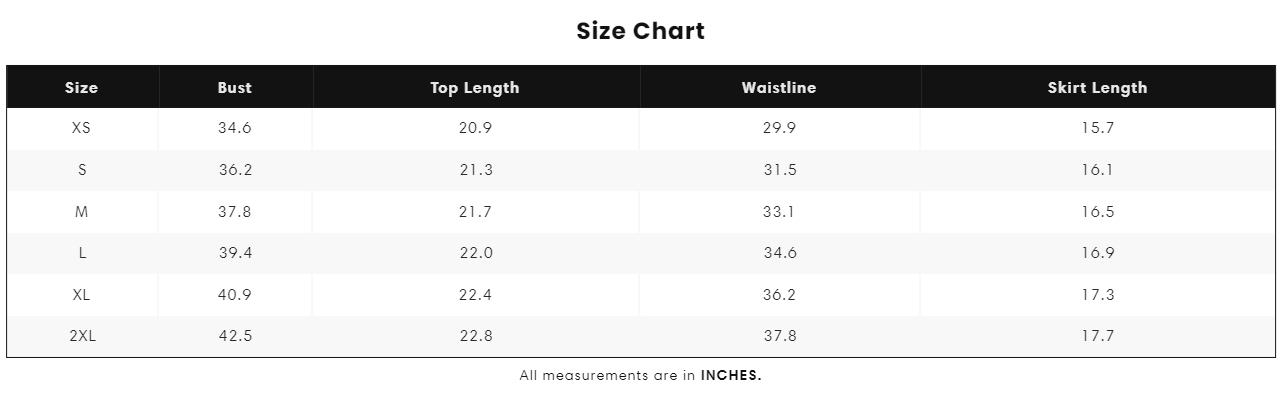Click the INCHES measurement note
The height and width of the screenshot is (395, 1283).
click(731, 376)
